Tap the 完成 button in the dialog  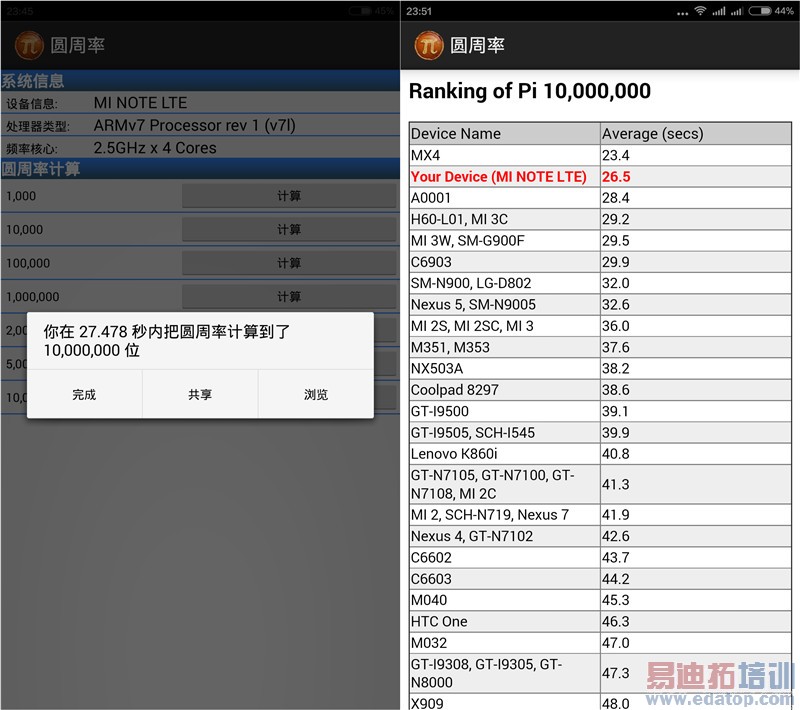tap(84, 394)
